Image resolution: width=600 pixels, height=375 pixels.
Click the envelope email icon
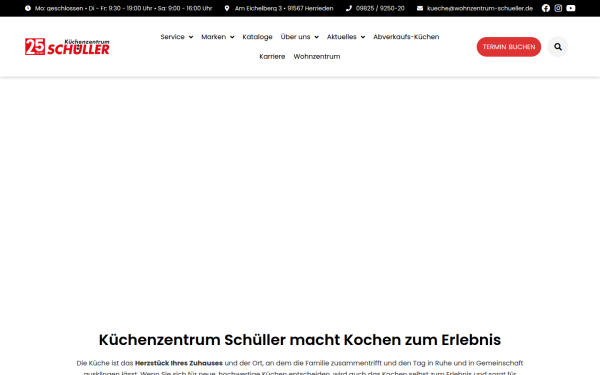coord(420,8)
